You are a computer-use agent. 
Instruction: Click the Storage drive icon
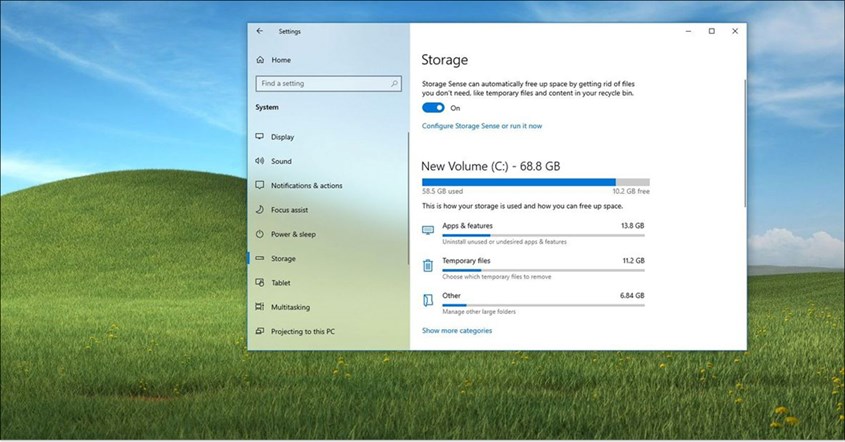260,258
